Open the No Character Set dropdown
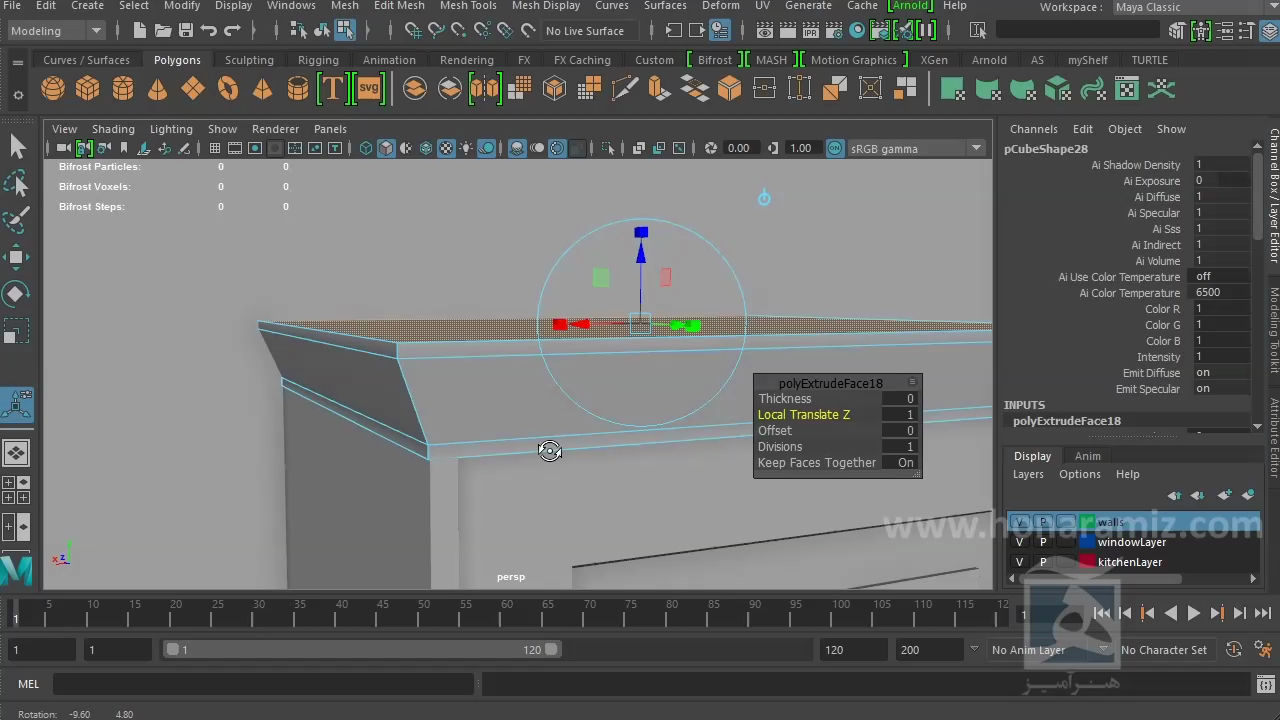 (x=1164, y=650)
